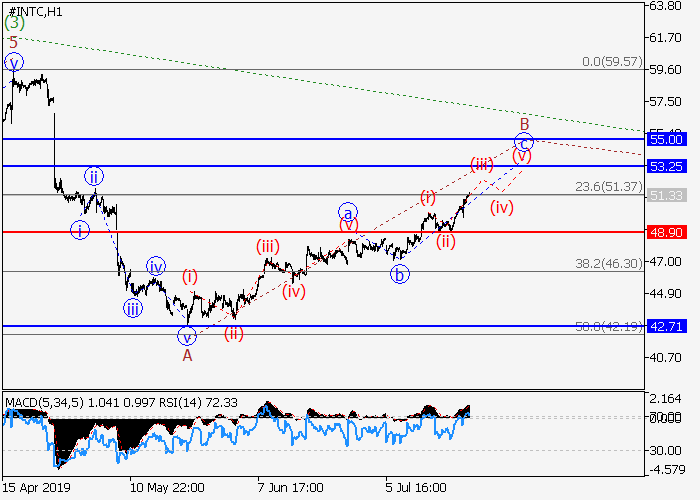The image size is (700, 500).
Task: Click the #INTC,H1 chart symbol title
Action: tap(36, 9)
